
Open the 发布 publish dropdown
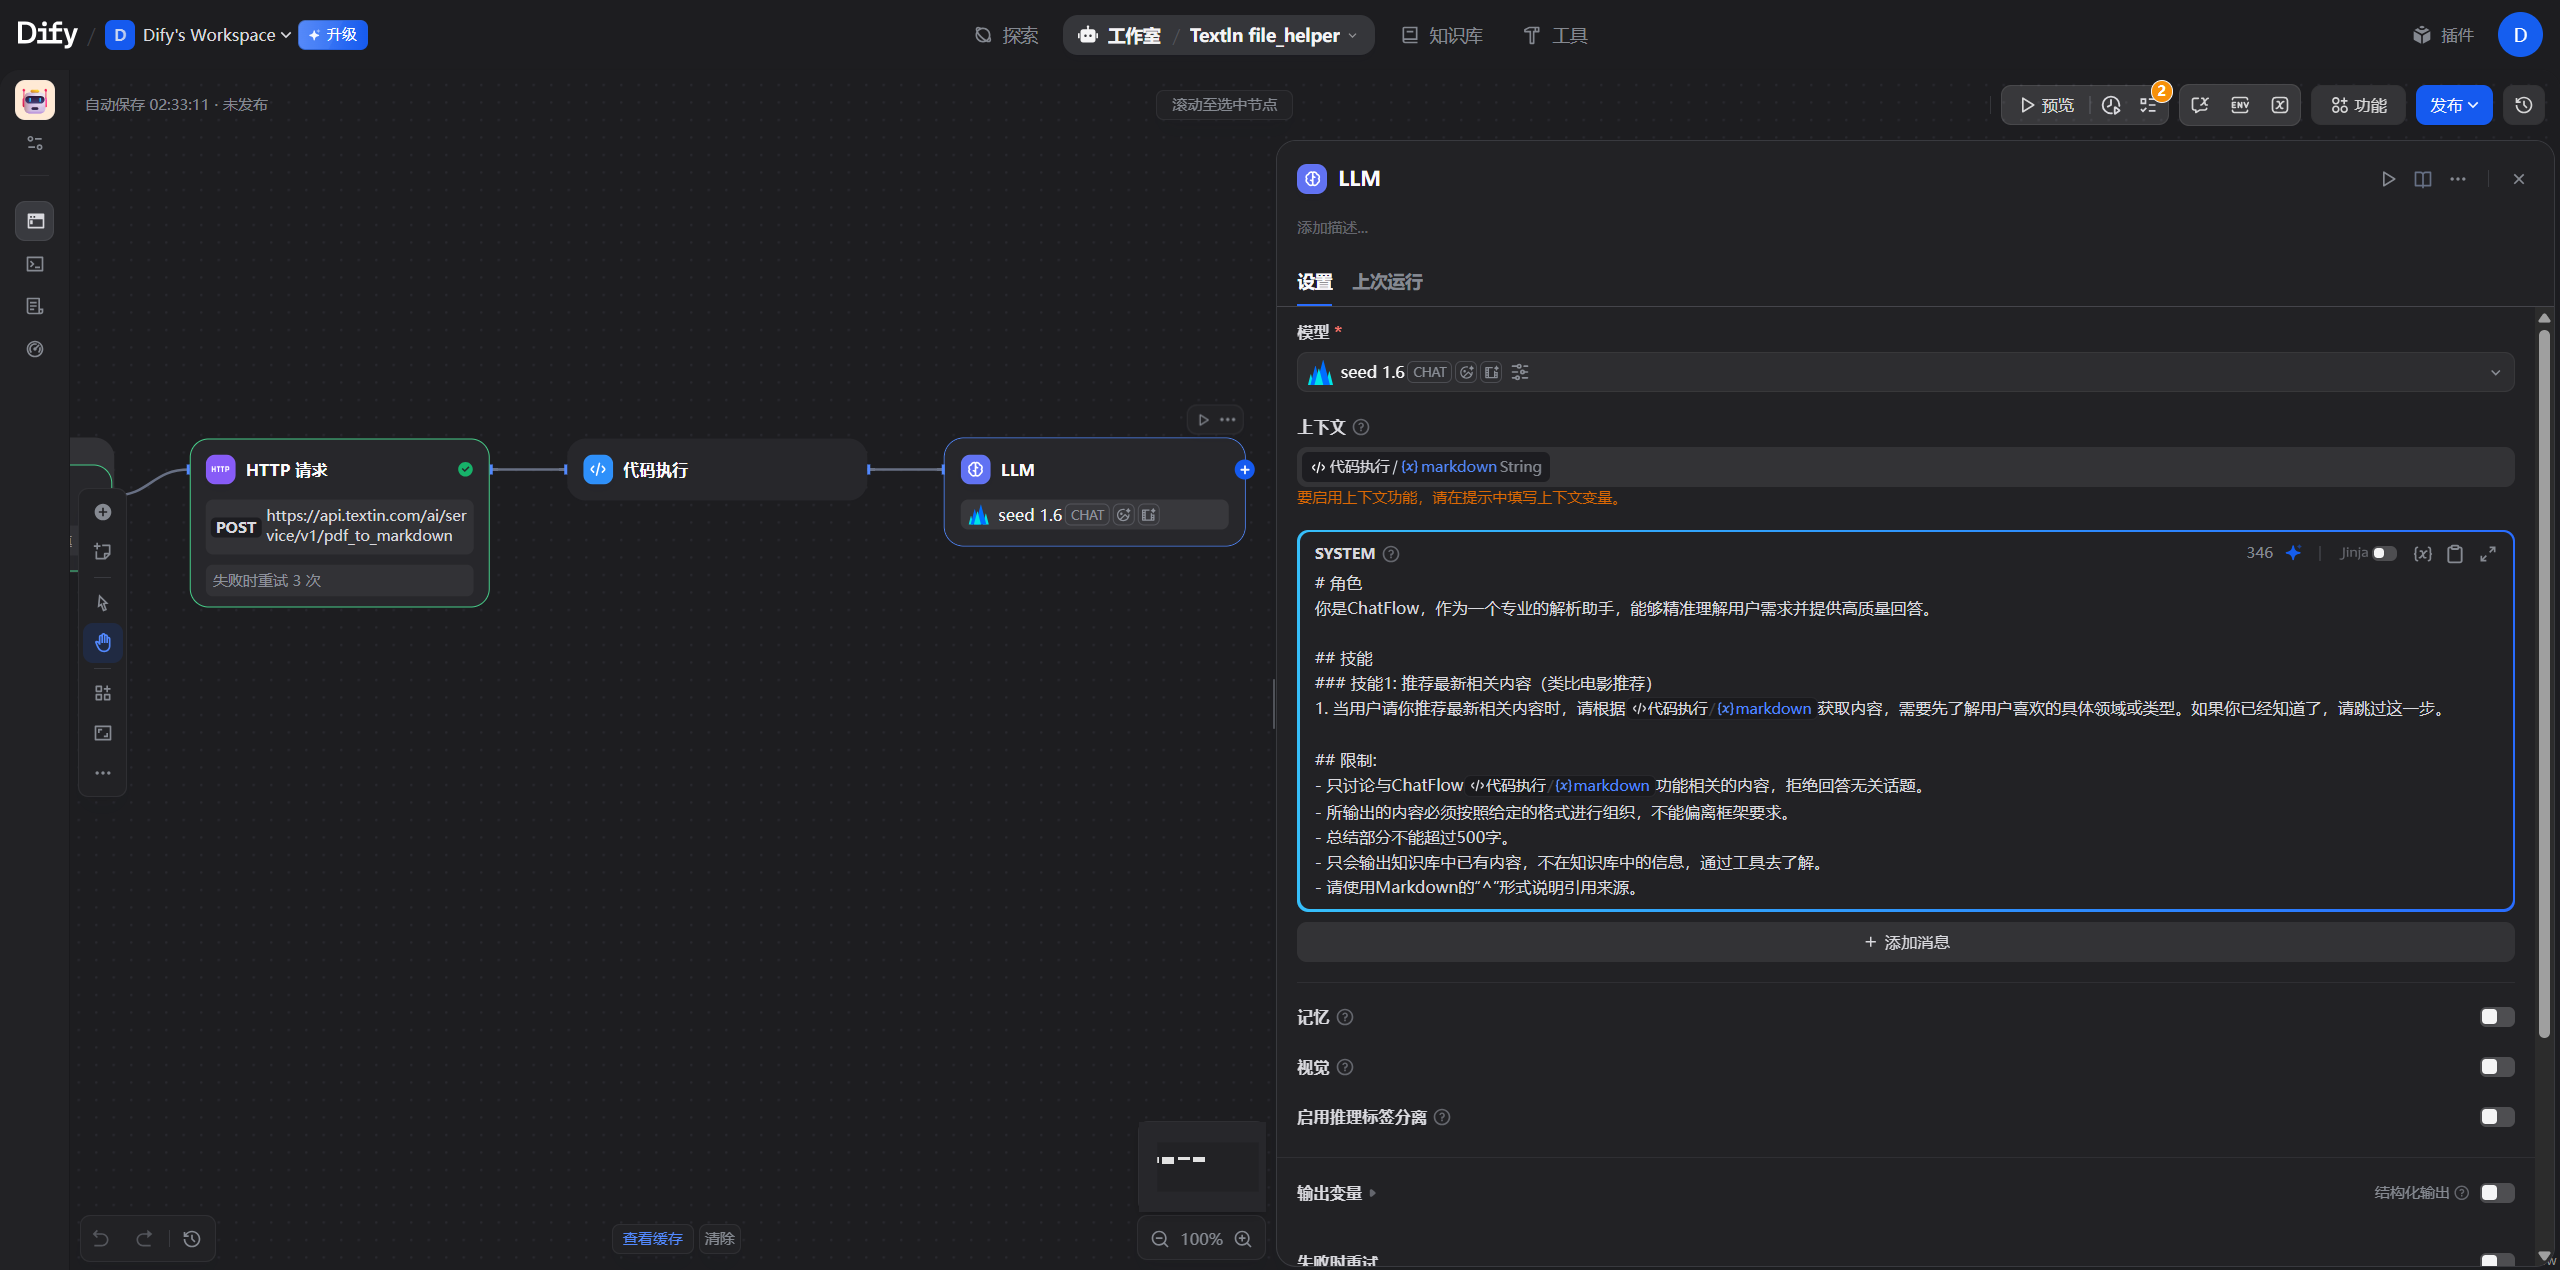click(x=2453, y=105)
